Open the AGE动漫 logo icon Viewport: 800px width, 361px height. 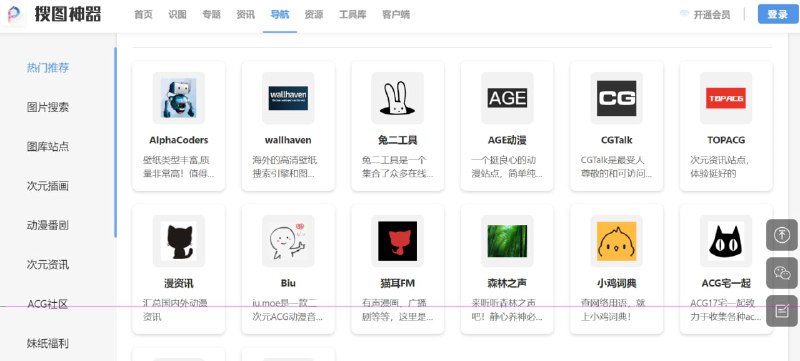(x=507, y=98)
